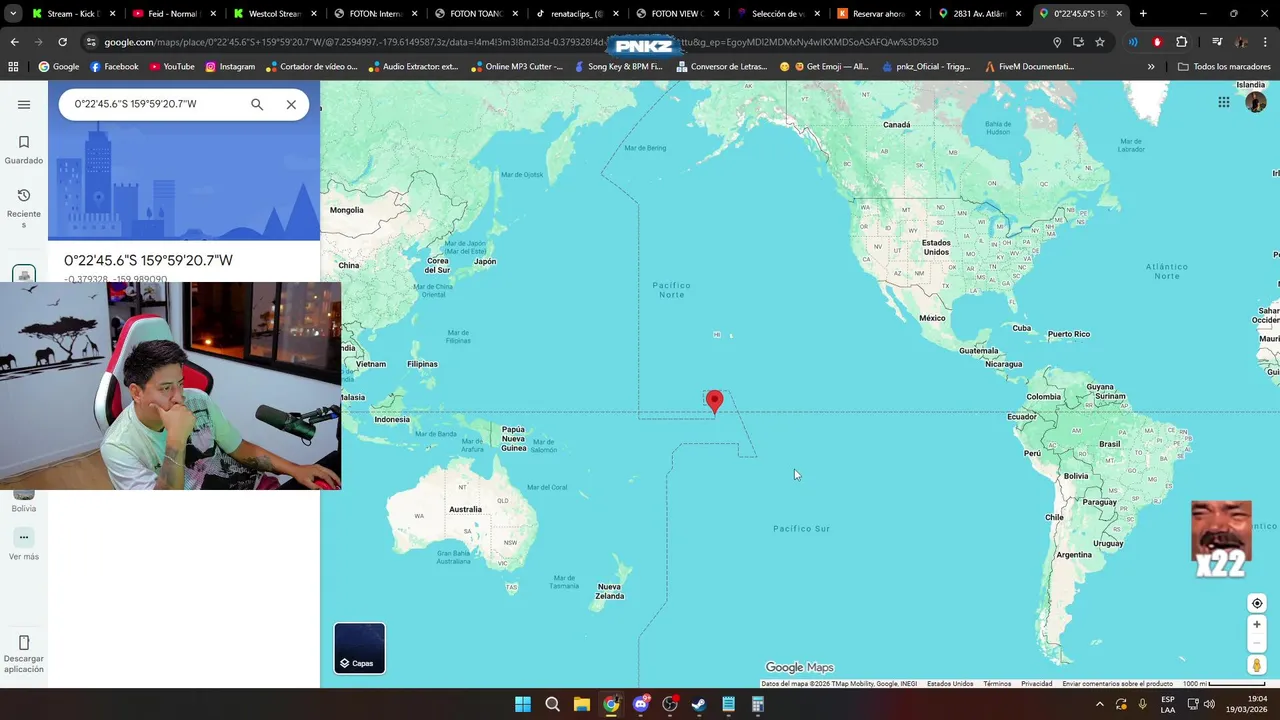The height and width of the screenshot is (720, 1280).
Task: Clear the coordinates search with the X
Action: point(291,104)
